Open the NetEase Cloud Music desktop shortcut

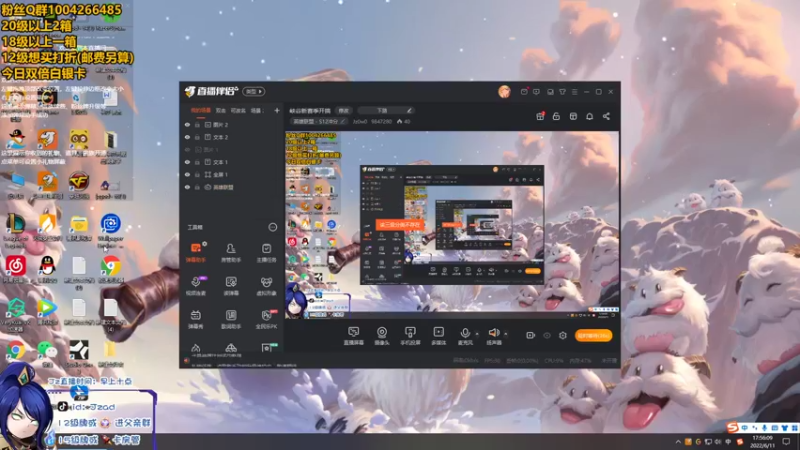pos(15,269)
